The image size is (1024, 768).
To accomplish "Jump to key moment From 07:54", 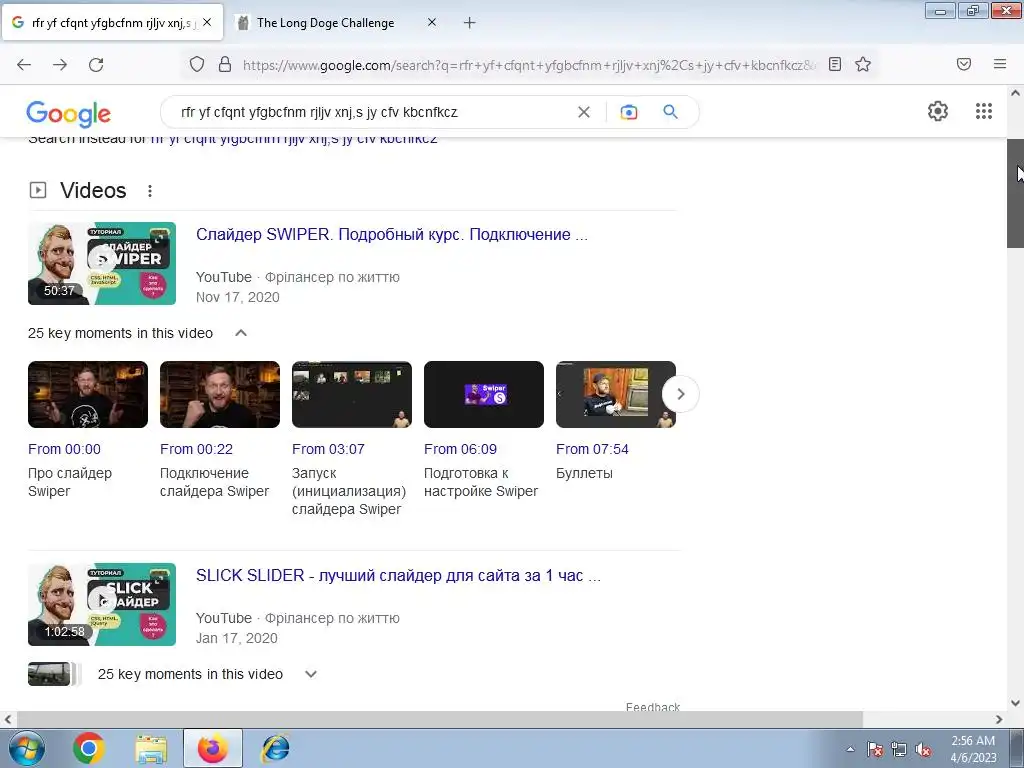I will [x=592, y=449].
